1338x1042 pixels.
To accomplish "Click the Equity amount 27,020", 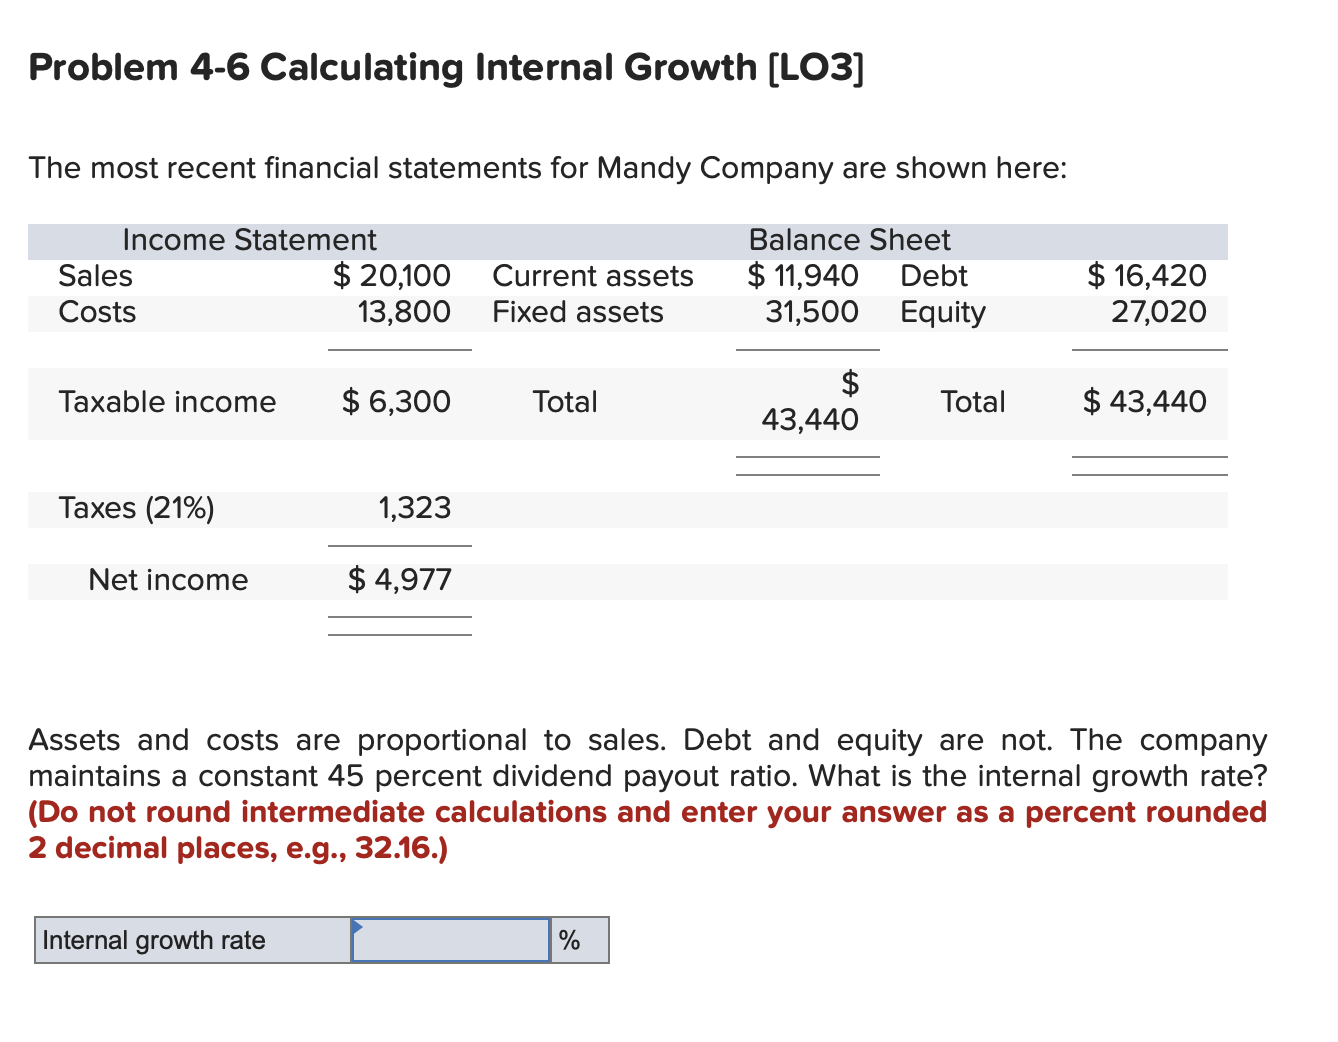I will [x=1159, y=311].
